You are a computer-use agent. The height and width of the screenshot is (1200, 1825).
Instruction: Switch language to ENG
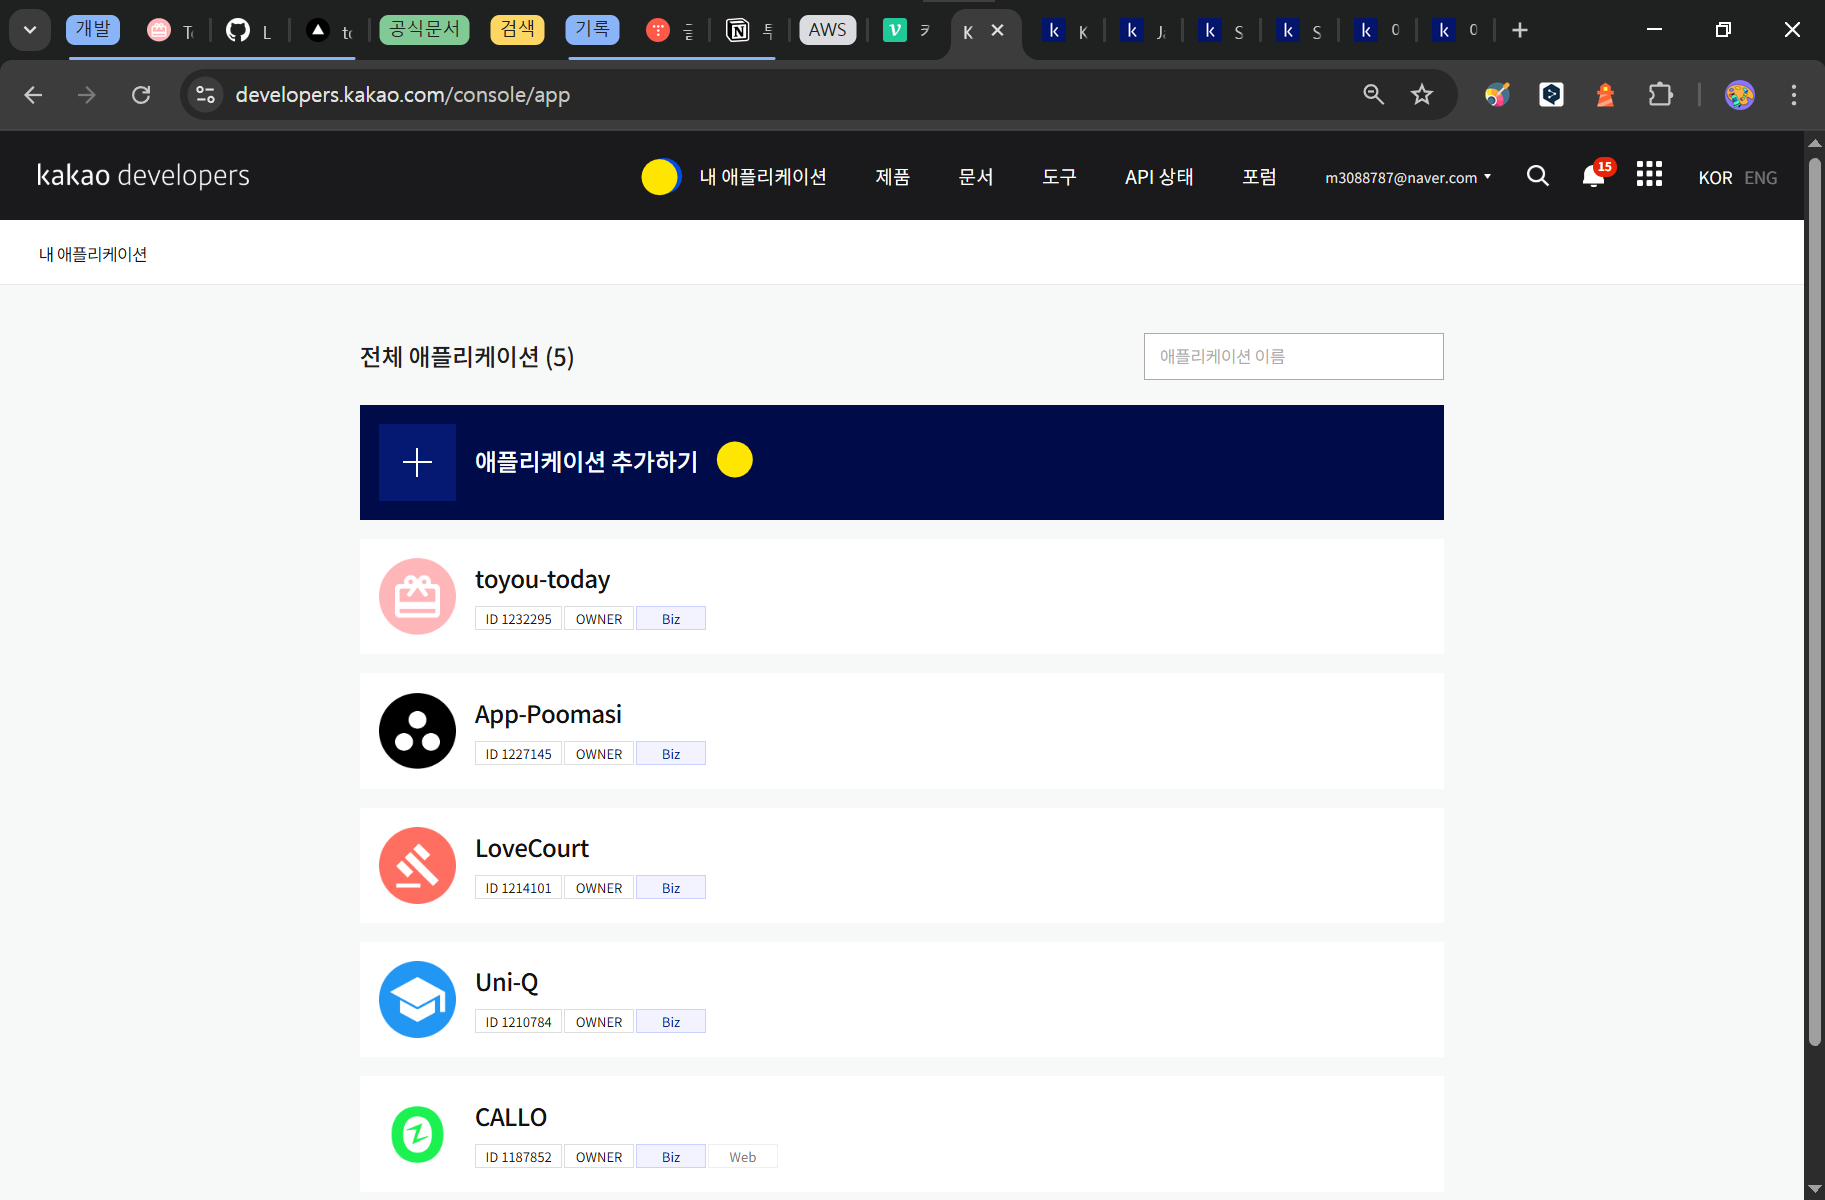(x=1761, y=178)
